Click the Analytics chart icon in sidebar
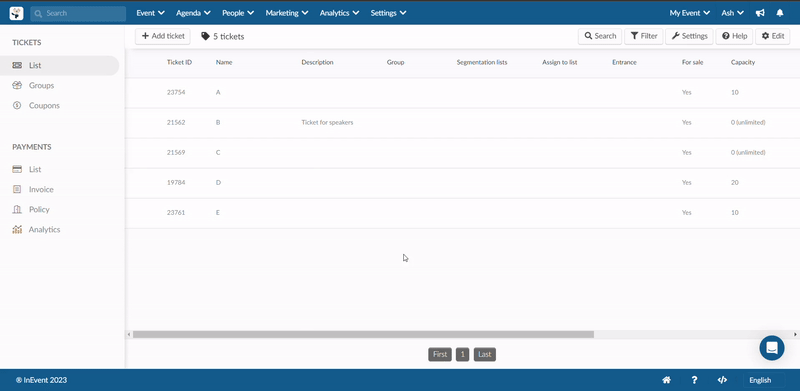The width and height of the screenshot is (800, 391). click(17, 230)
